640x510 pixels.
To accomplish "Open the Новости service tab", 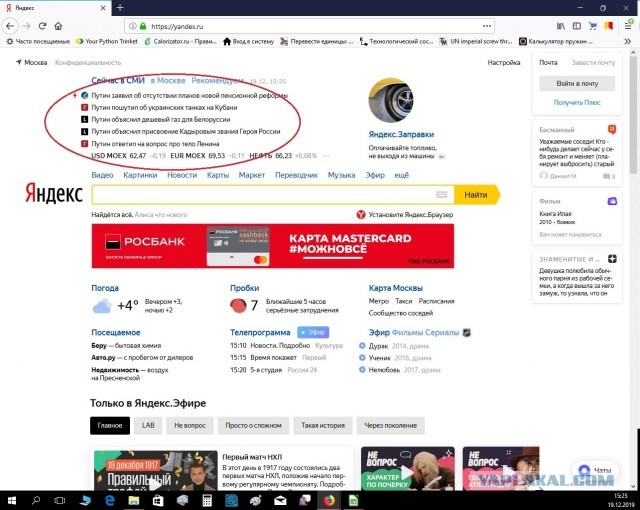I will coord(182,175).
